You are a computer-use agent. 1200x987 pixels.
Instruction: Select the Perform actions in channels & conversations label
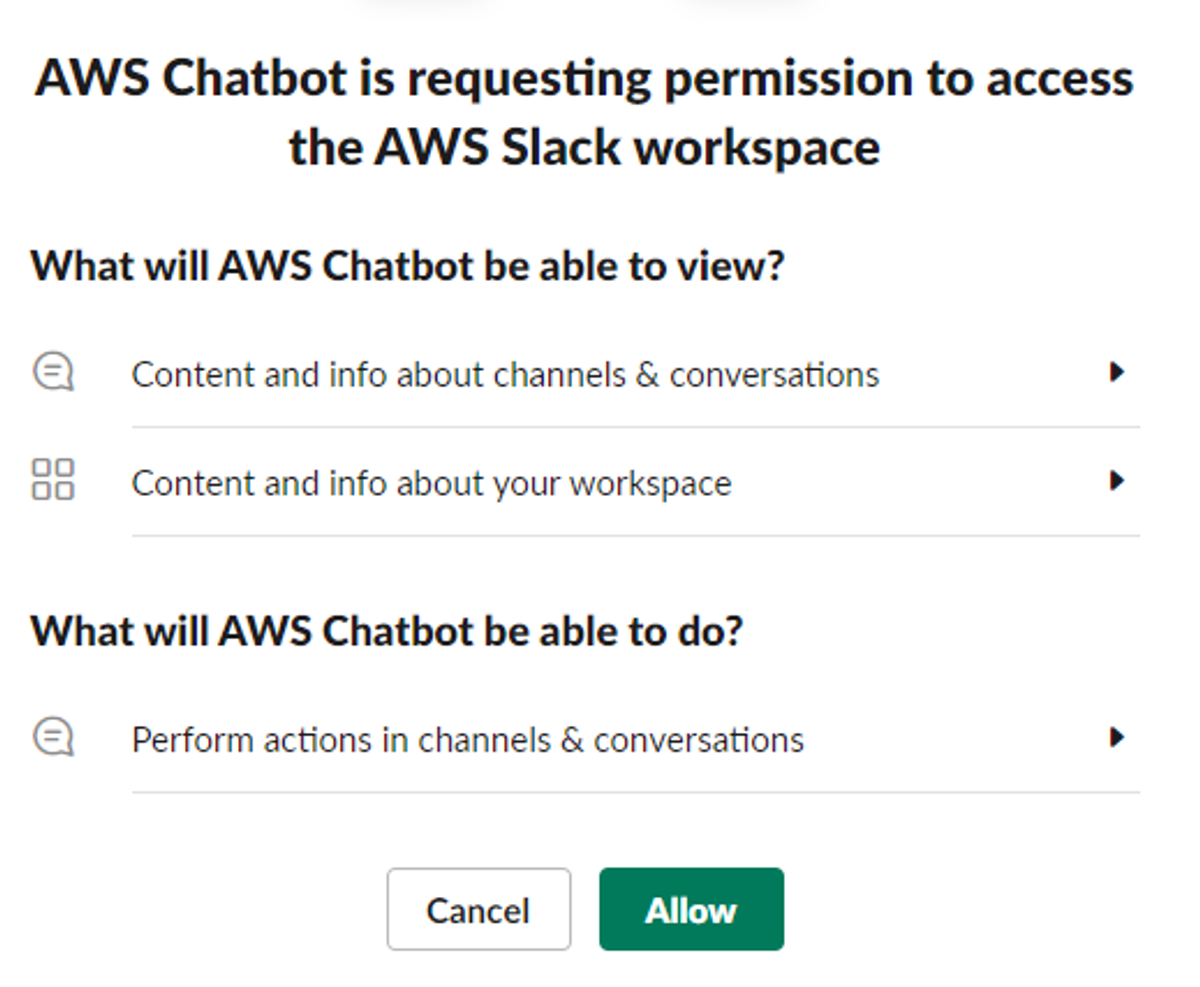click(x=468, y=740)
